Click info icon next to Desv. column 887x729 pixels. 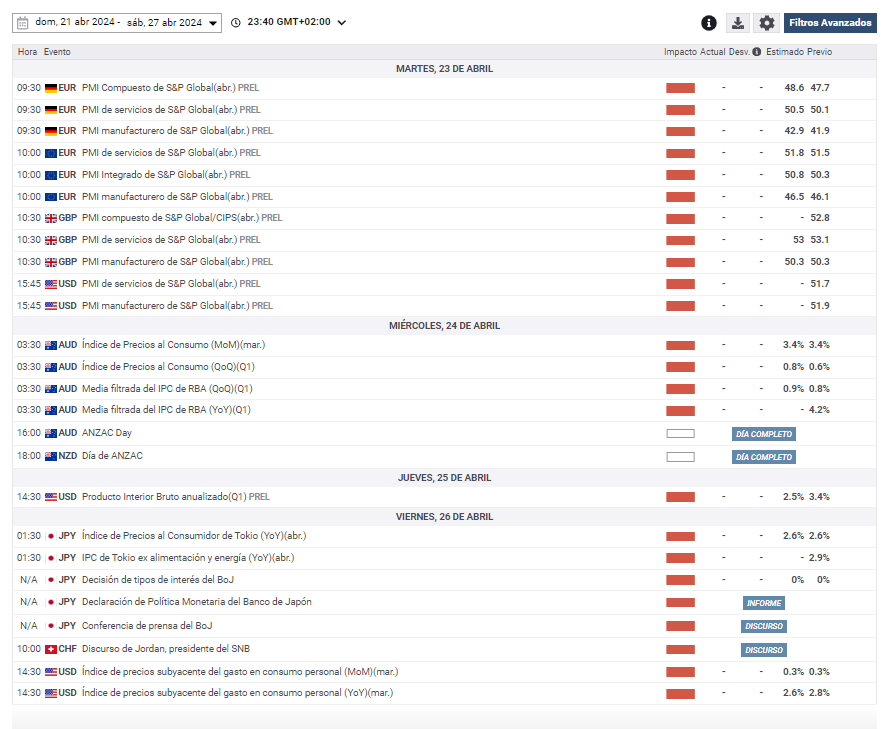tap(757, 52)
